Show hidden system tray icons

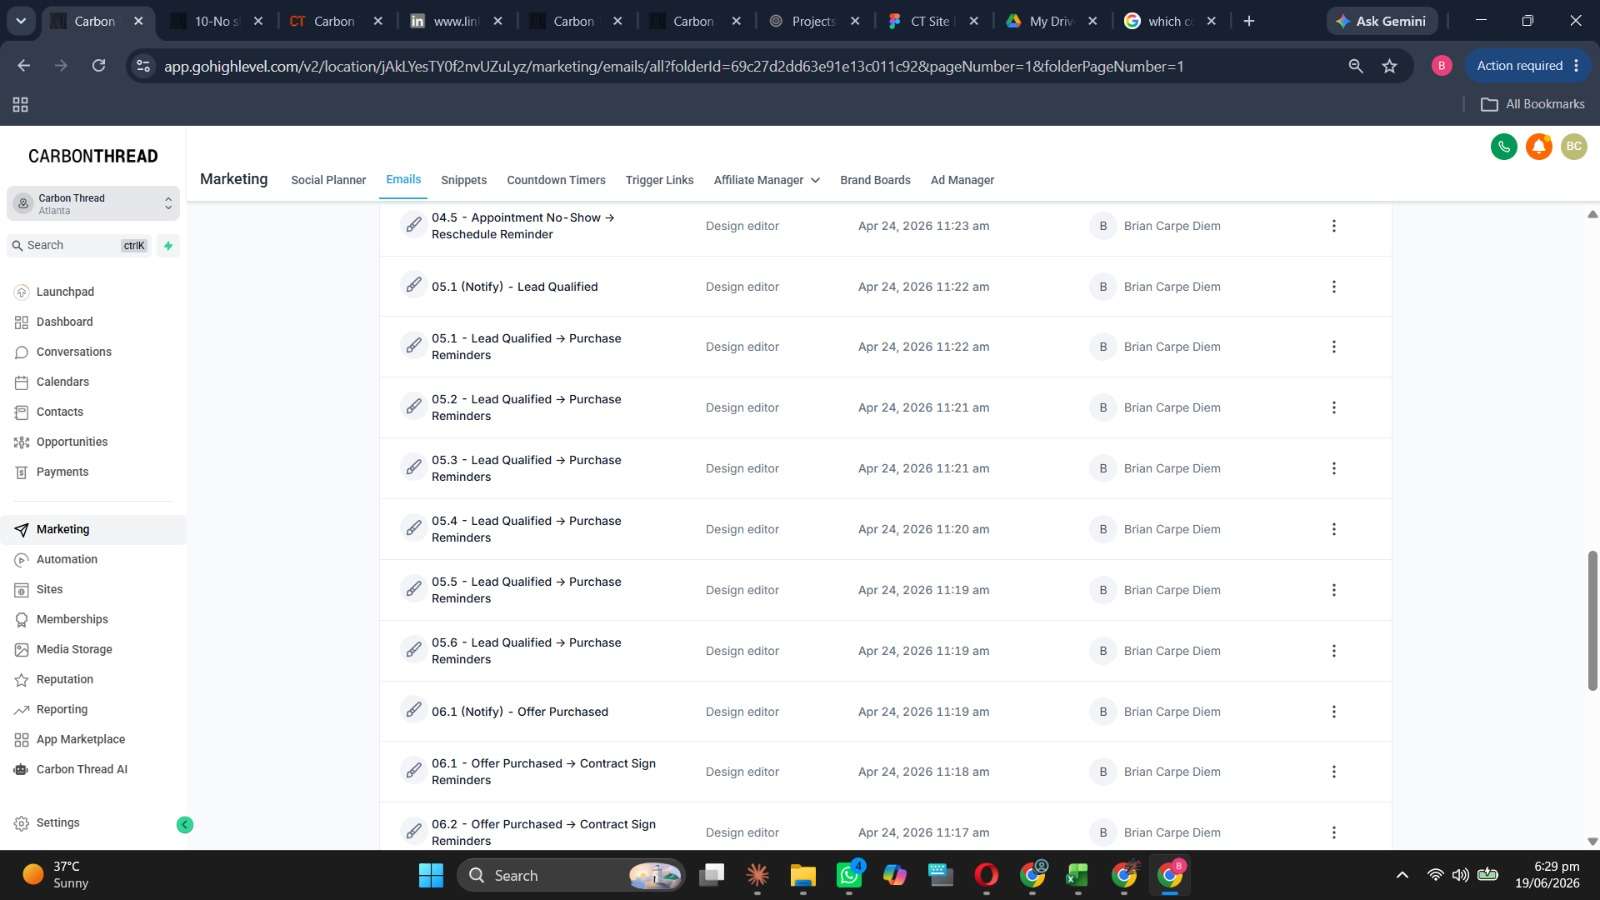[x=1402, y=875]
